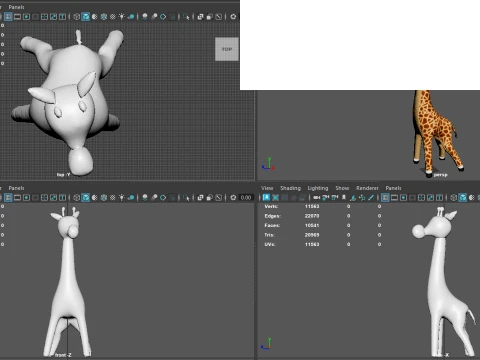The height and width of the screenshot is (360, 480).
Task: Click isolate select in front view toolbar
Action: click(x=186, y=198)
